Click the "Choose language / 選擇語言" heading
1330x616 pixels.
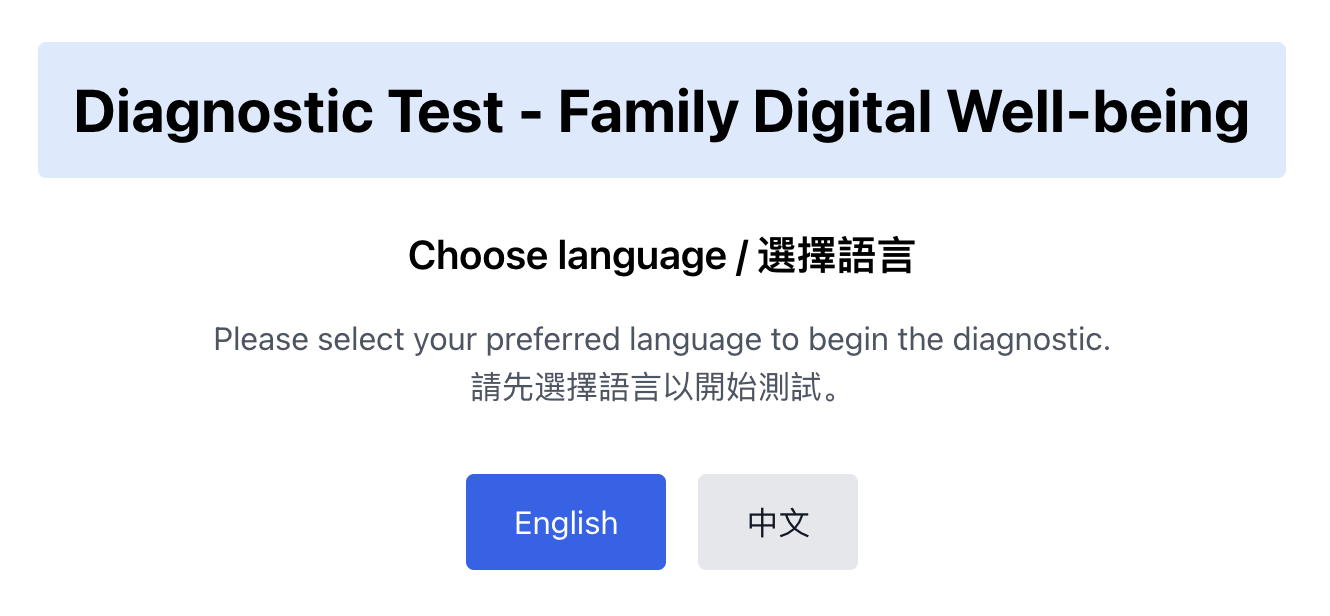661,256
